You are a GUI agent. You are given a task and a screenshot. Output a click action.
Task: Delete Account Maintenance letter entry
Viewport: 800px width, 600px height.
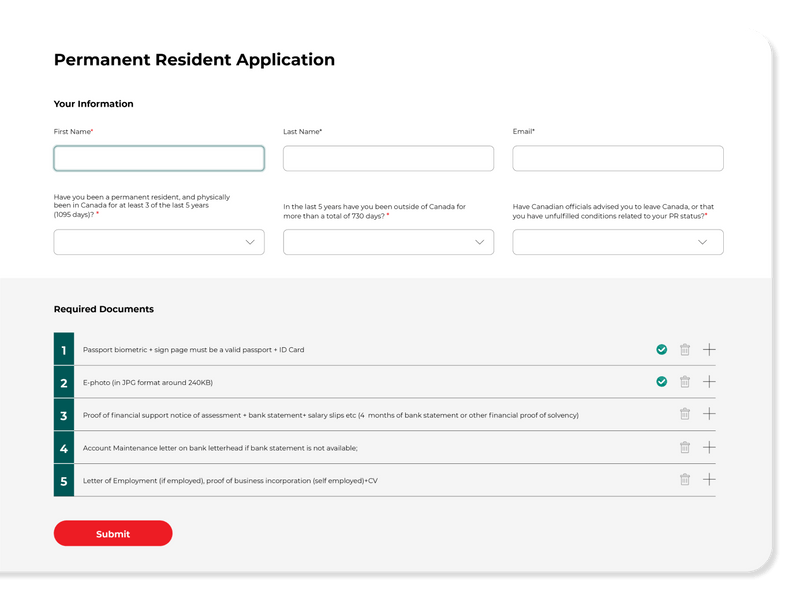coord(685,448)
